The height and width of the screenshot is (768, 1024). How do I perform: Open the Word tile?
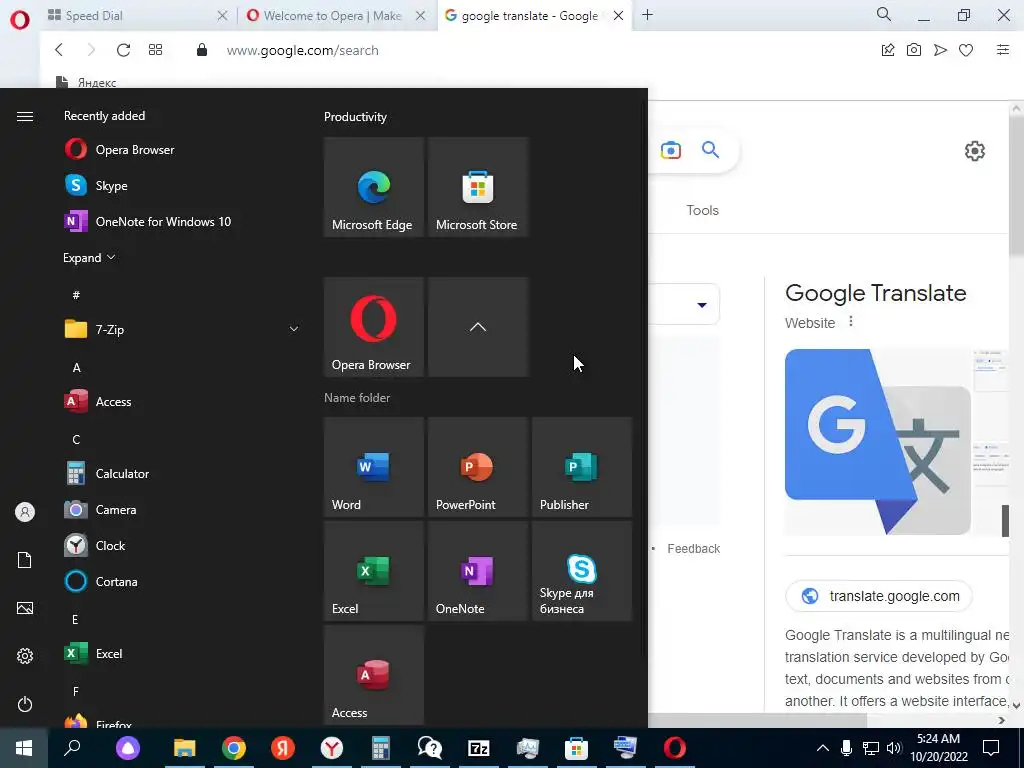click(374, 467)
